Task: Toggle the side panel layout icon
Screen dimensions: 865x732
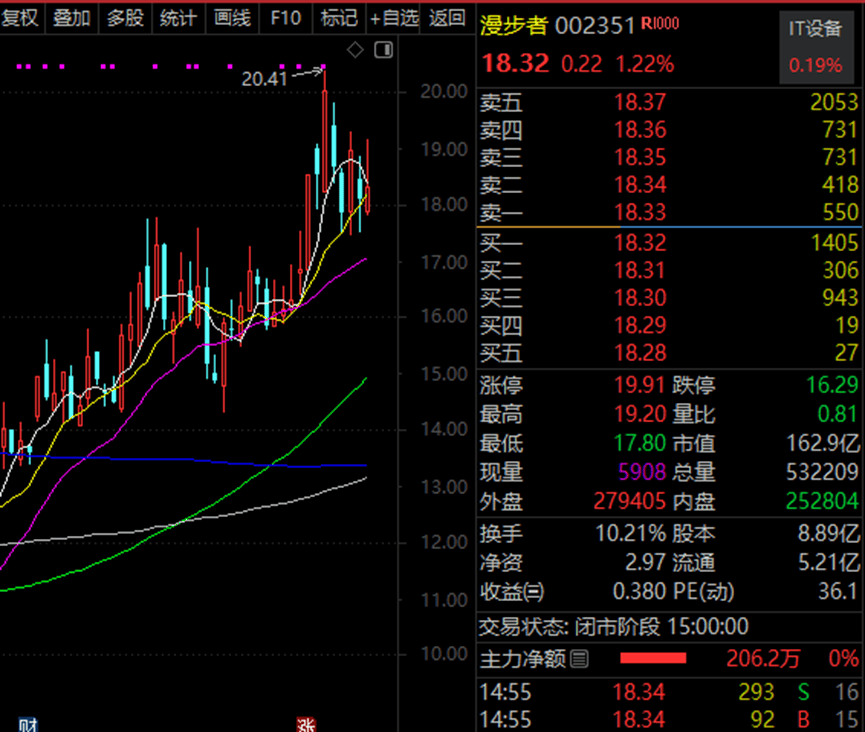Action: [383, 50]
